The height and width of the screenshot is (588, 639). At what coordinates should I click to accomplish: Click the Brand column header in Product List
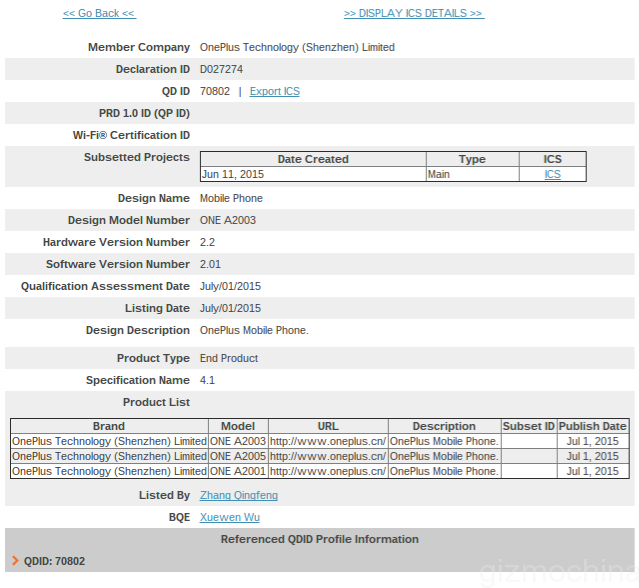[x=109, y=426]
